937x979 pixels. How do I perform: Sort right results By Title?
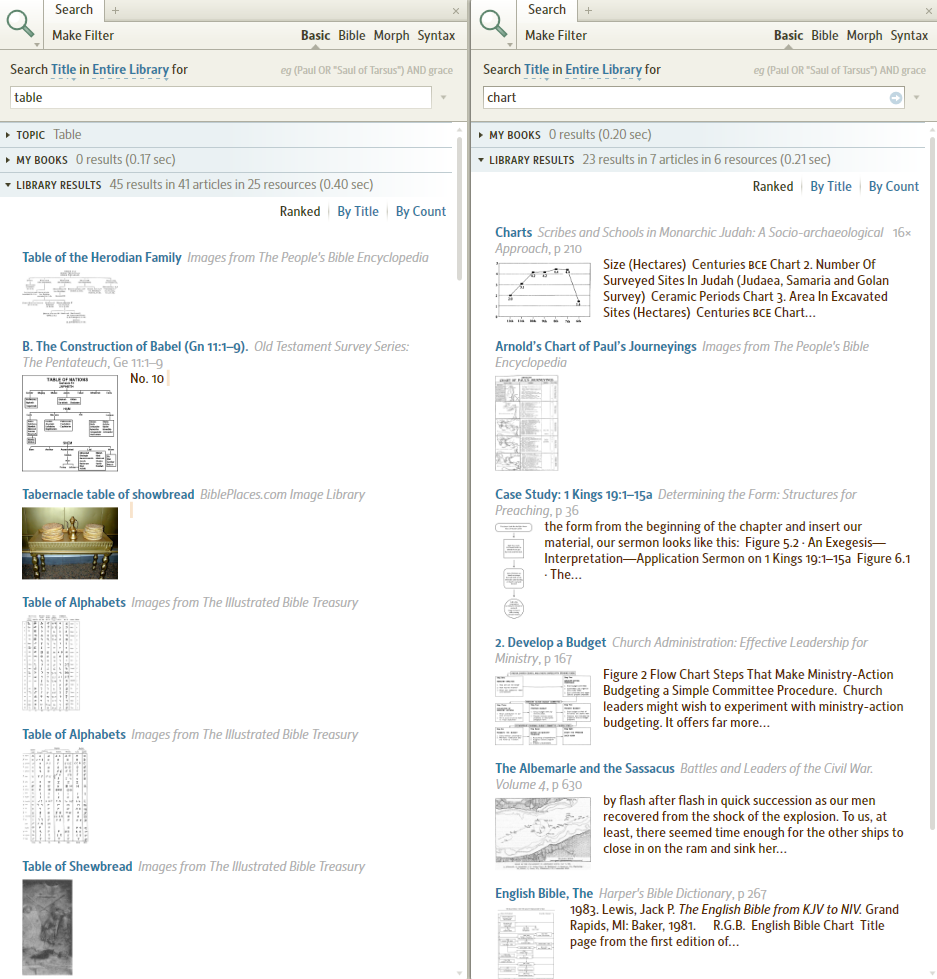coord(831,187)
